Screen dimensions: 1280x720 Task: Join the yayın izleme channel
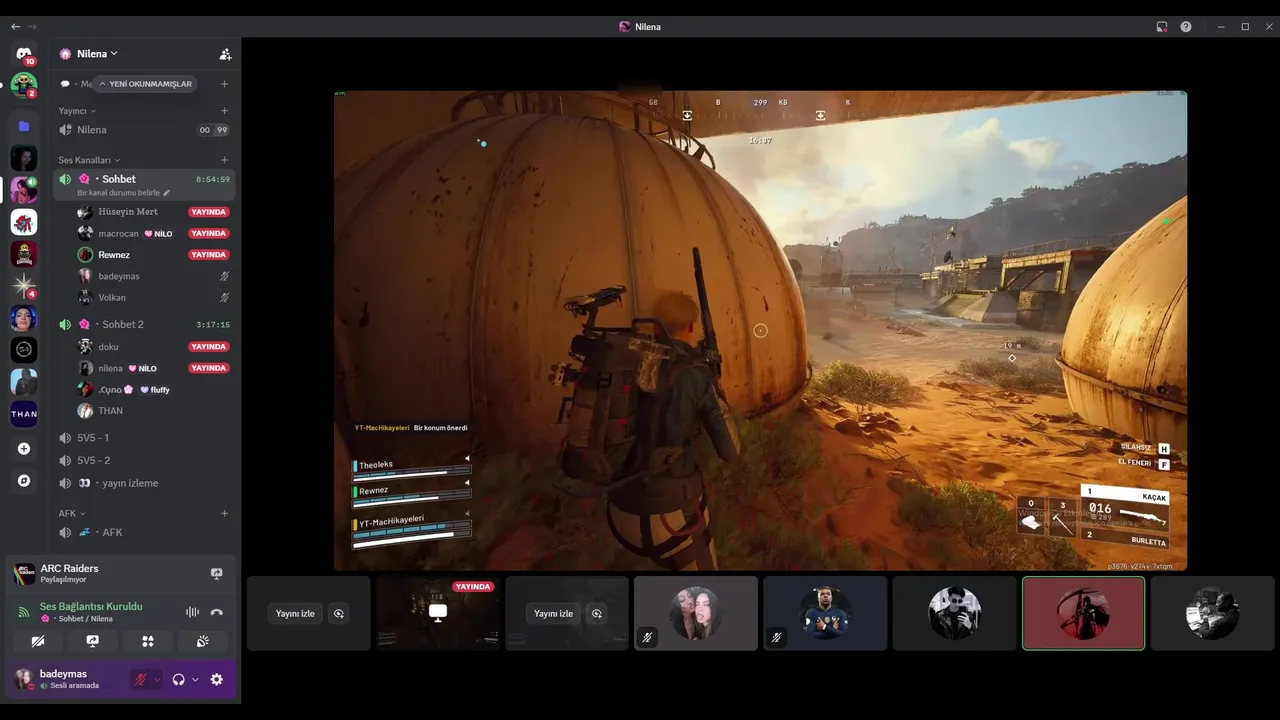(145, 483)
